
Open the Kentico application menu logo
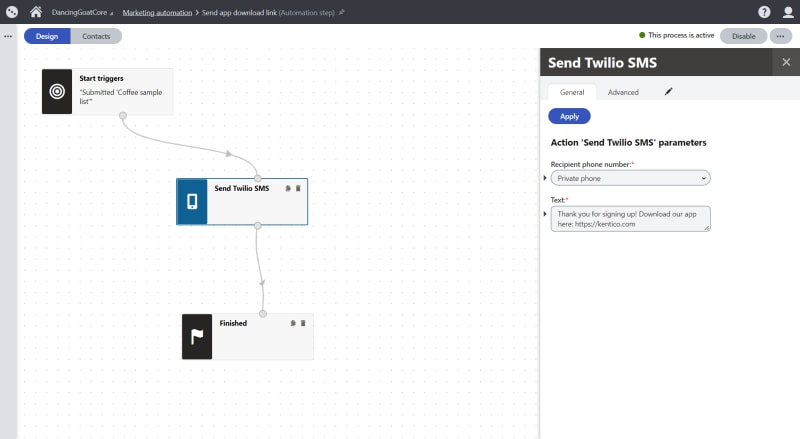click(x=12, y=12)
